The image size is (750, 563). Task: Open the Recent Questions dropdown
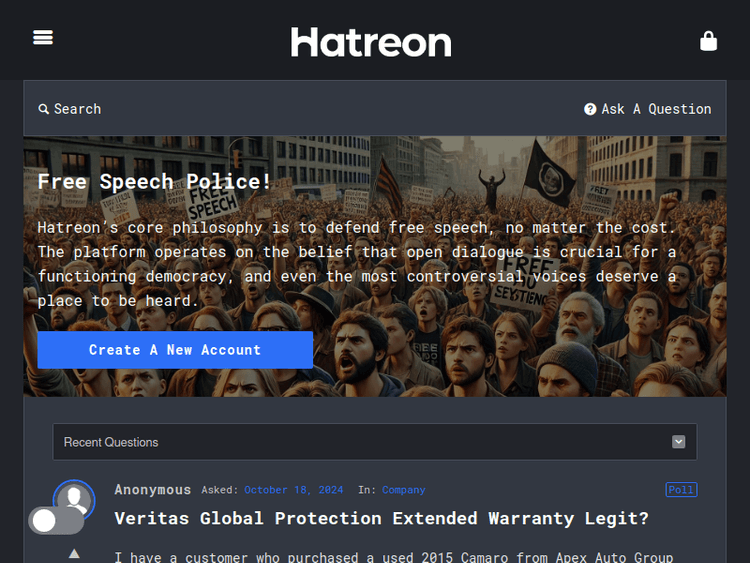pyautogui.click(x=375, y=442)
